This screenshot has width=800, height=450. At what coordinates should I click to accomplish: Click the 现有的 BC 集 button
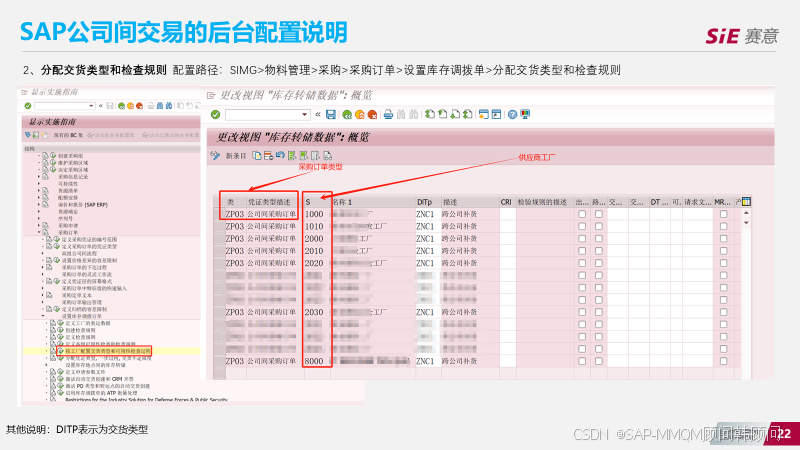(x=68, y=135)
